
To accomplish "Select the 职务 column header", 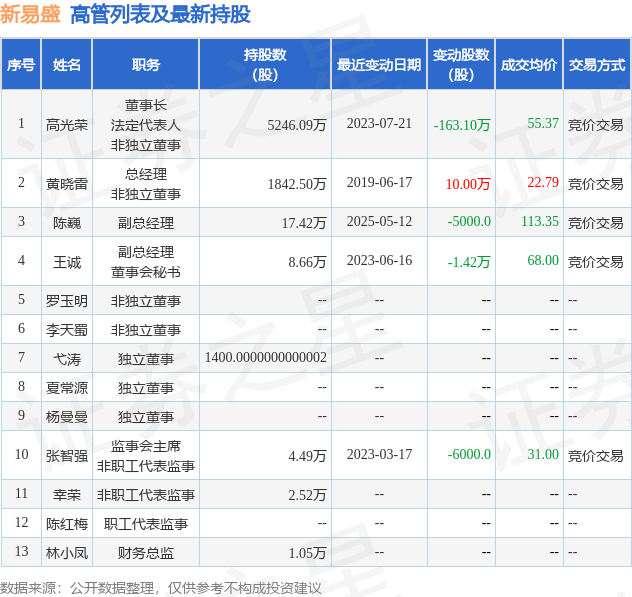I will [x=146, y=64].
